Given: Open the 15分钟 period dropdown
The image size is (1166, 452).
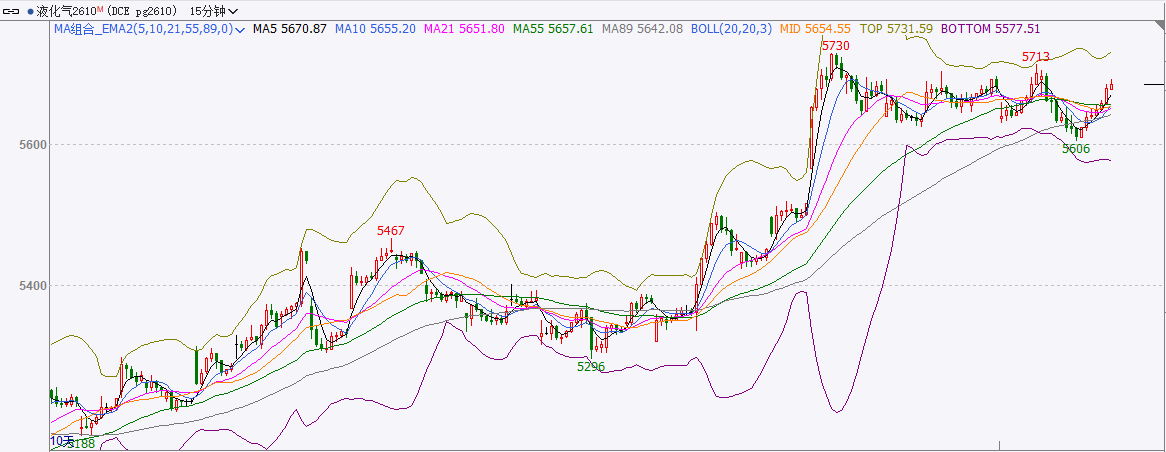Looking at the screenshot, I should click(214, 11).
